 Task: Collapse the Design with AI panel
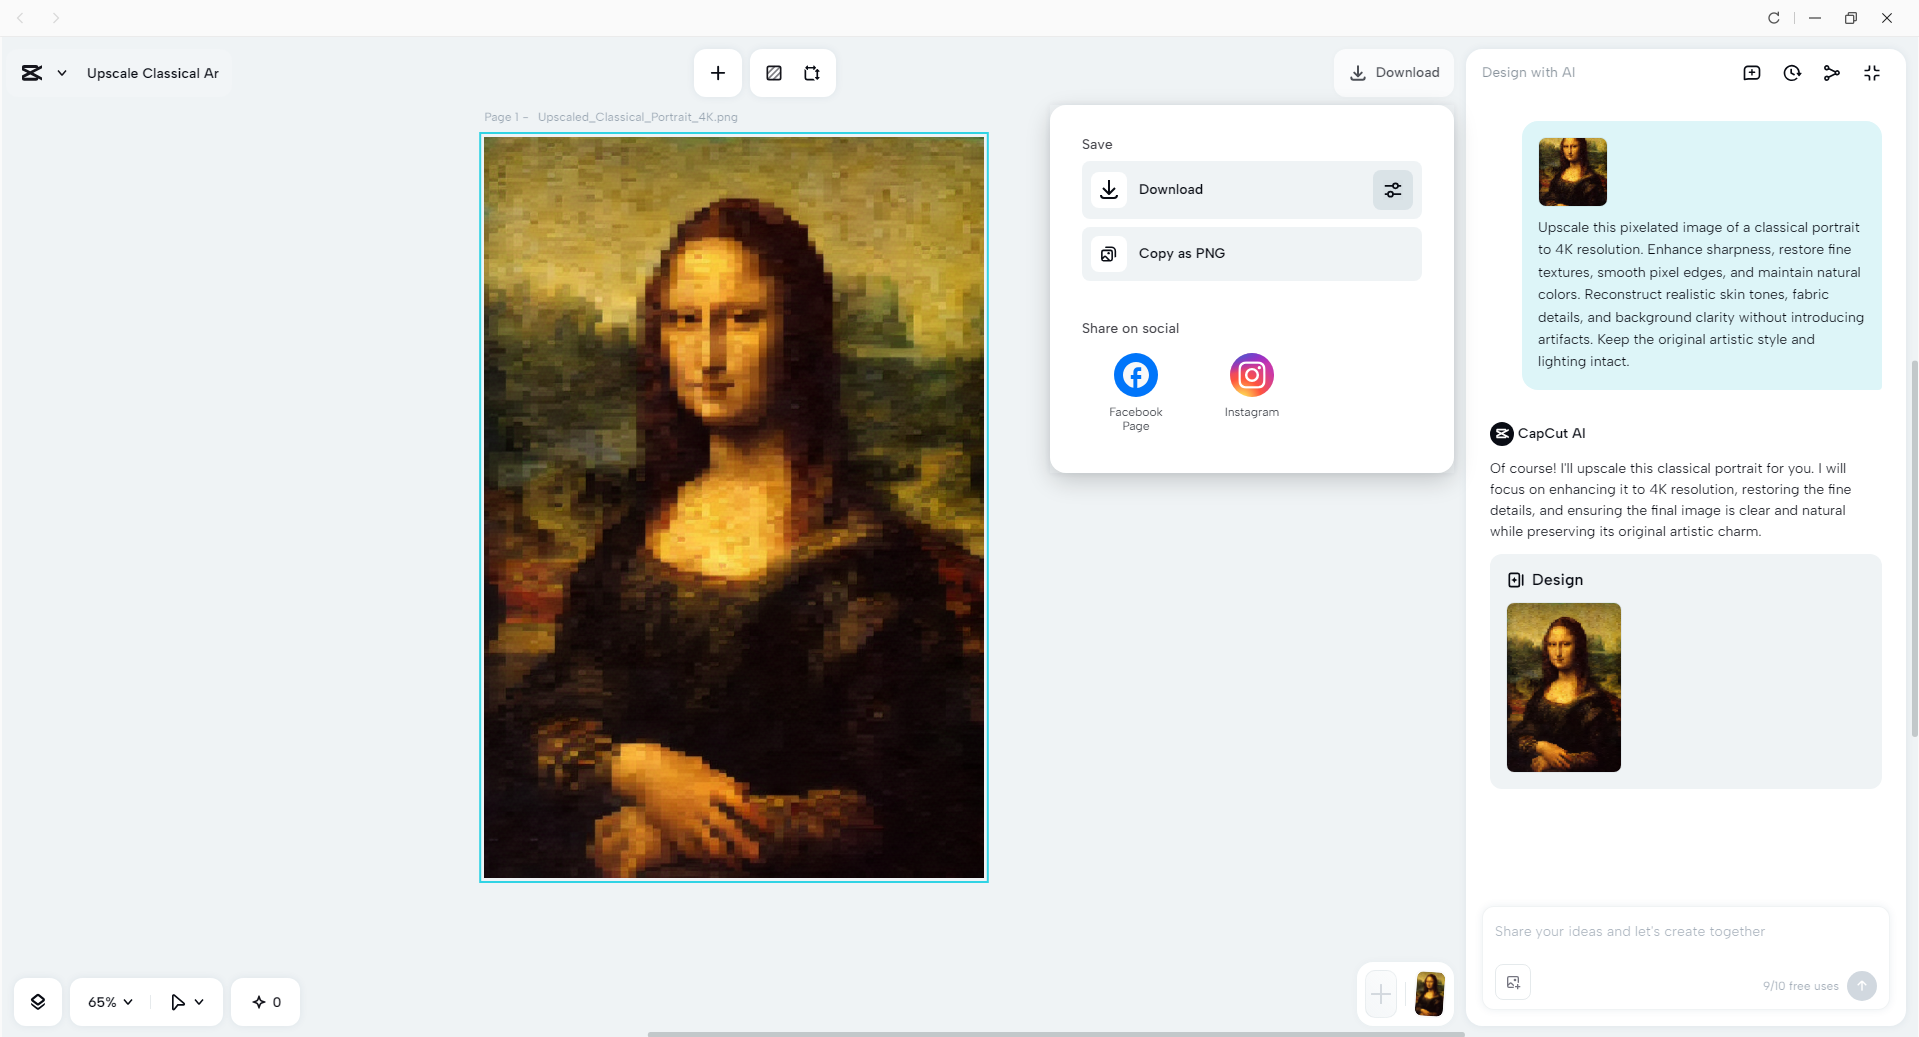[1872, 73]
